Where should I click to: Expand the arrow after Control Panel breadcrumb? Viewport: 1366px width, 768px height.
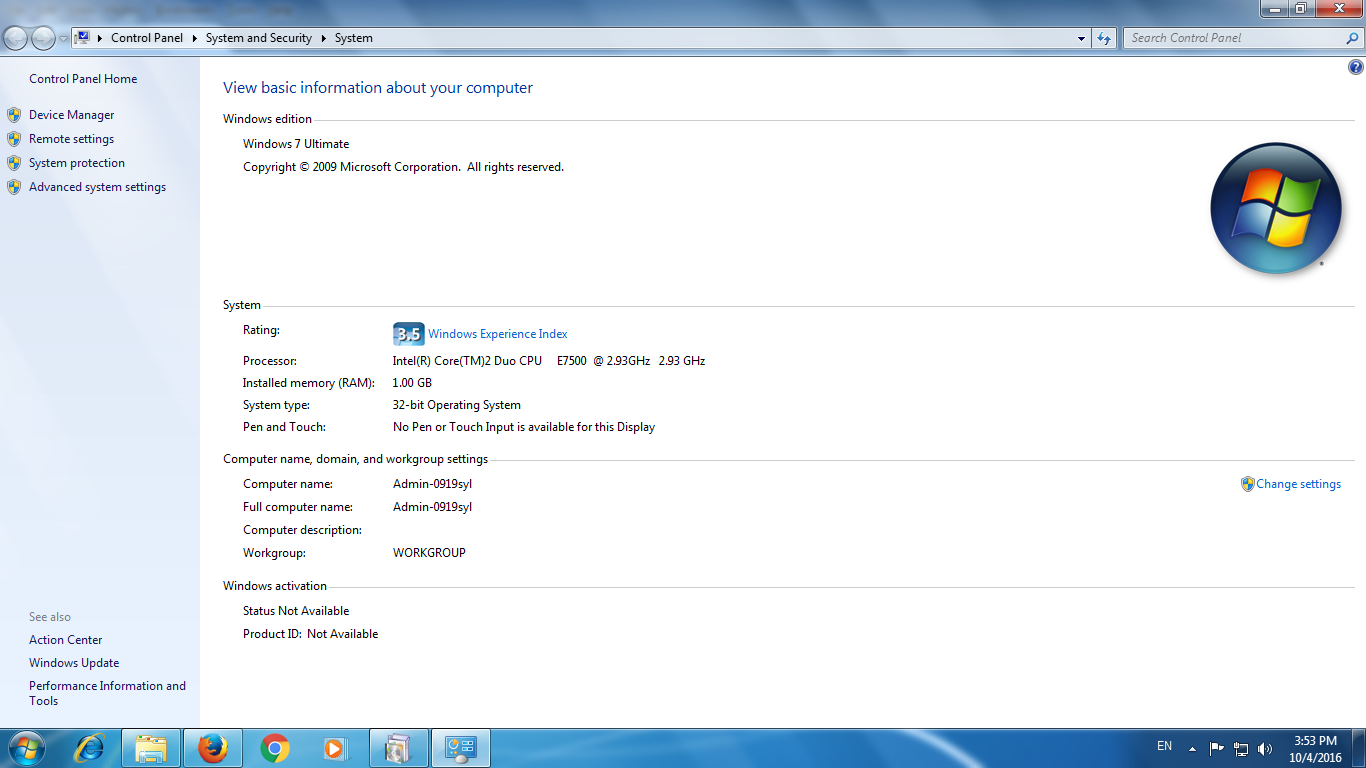(194, 38)
